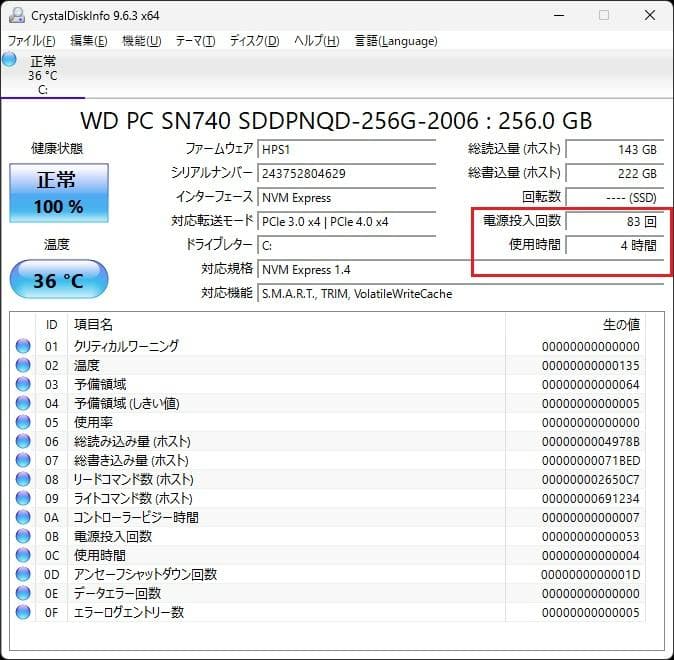The image size is (674, 660).
Task: Open the 言語(Language) menu
Action: (x=395, y=41)
